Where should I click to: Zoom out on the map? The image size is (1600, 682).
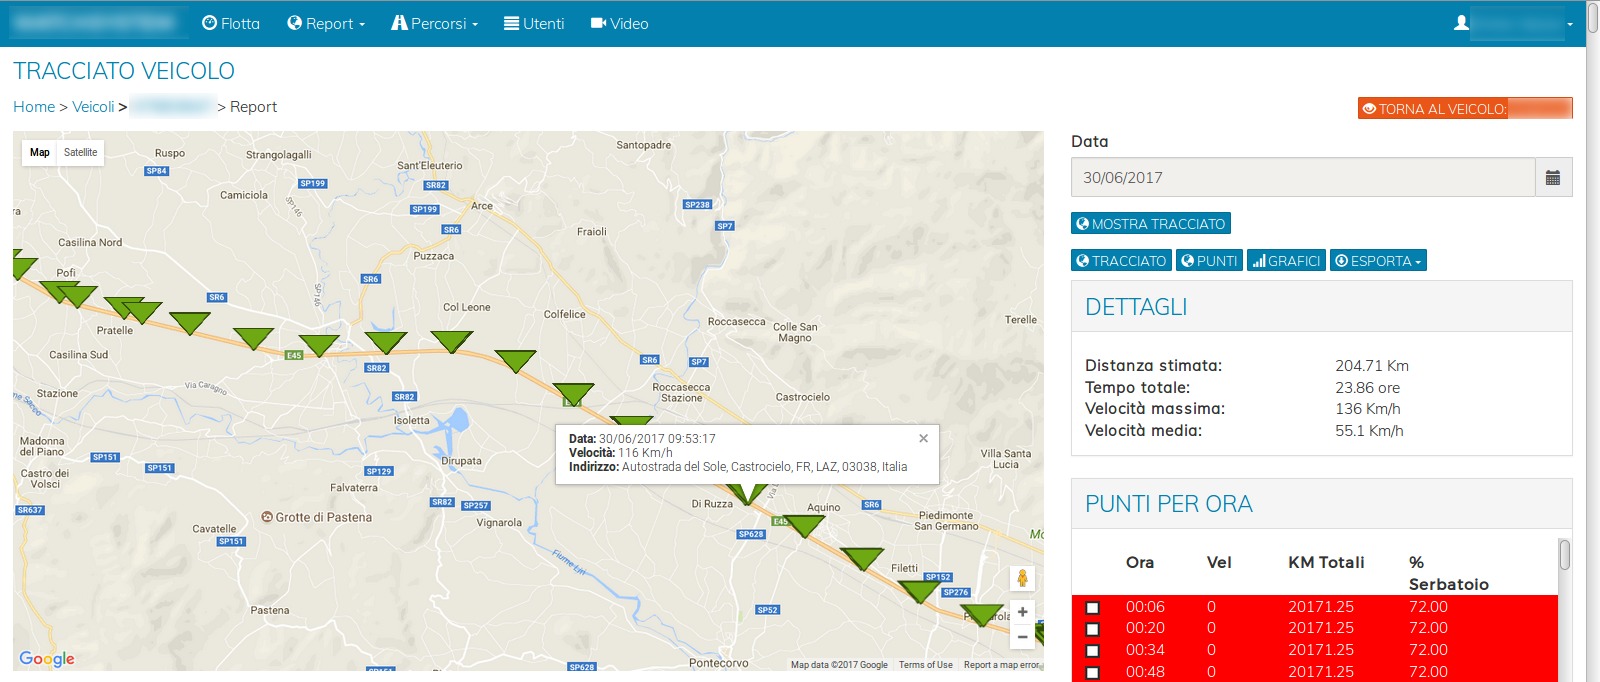[1022, 637]
